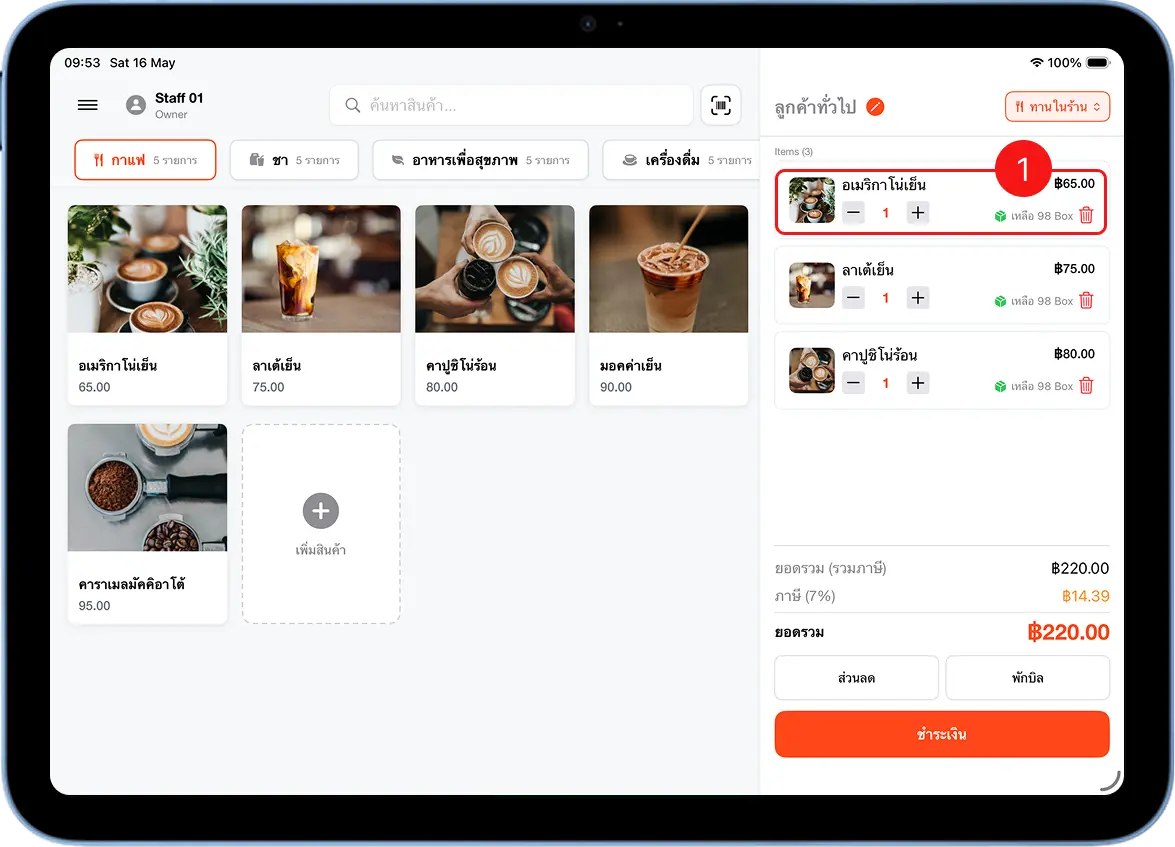Click the Items (3) label
Screen dimensions: 1175x847
point(794,151)
